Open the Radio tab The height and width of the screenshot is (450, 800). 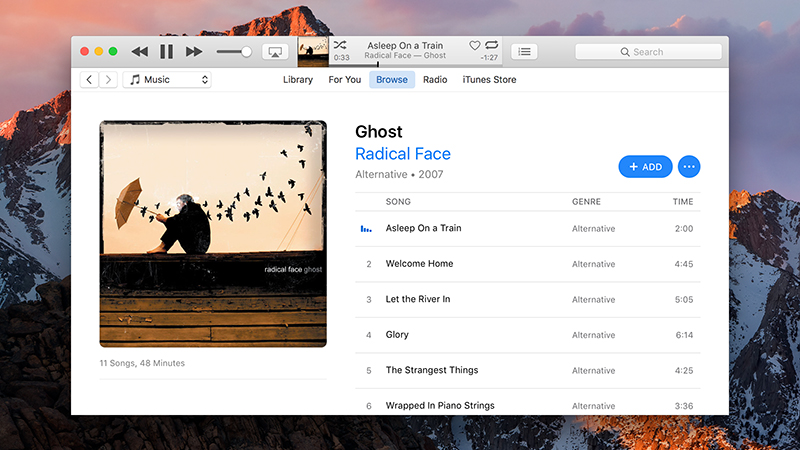point(435,80)
